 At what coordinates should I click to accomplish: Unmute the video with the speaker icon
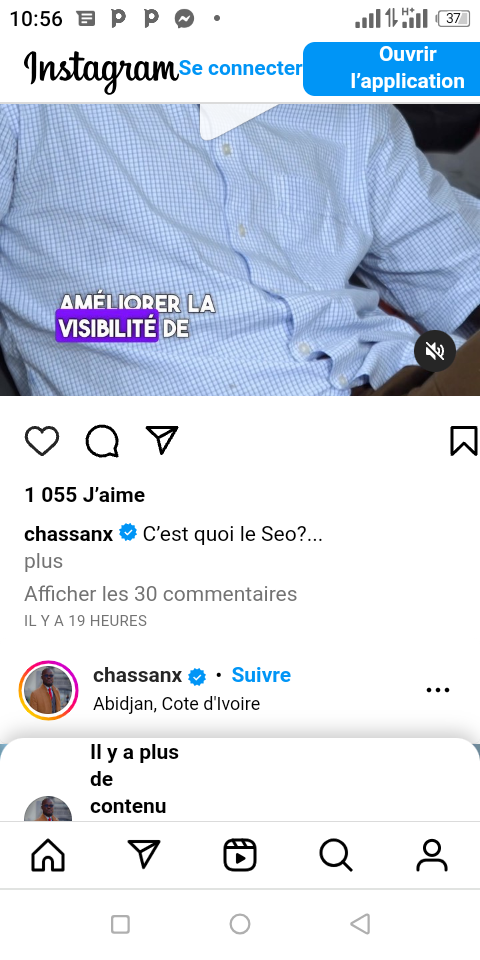point(435,351)
